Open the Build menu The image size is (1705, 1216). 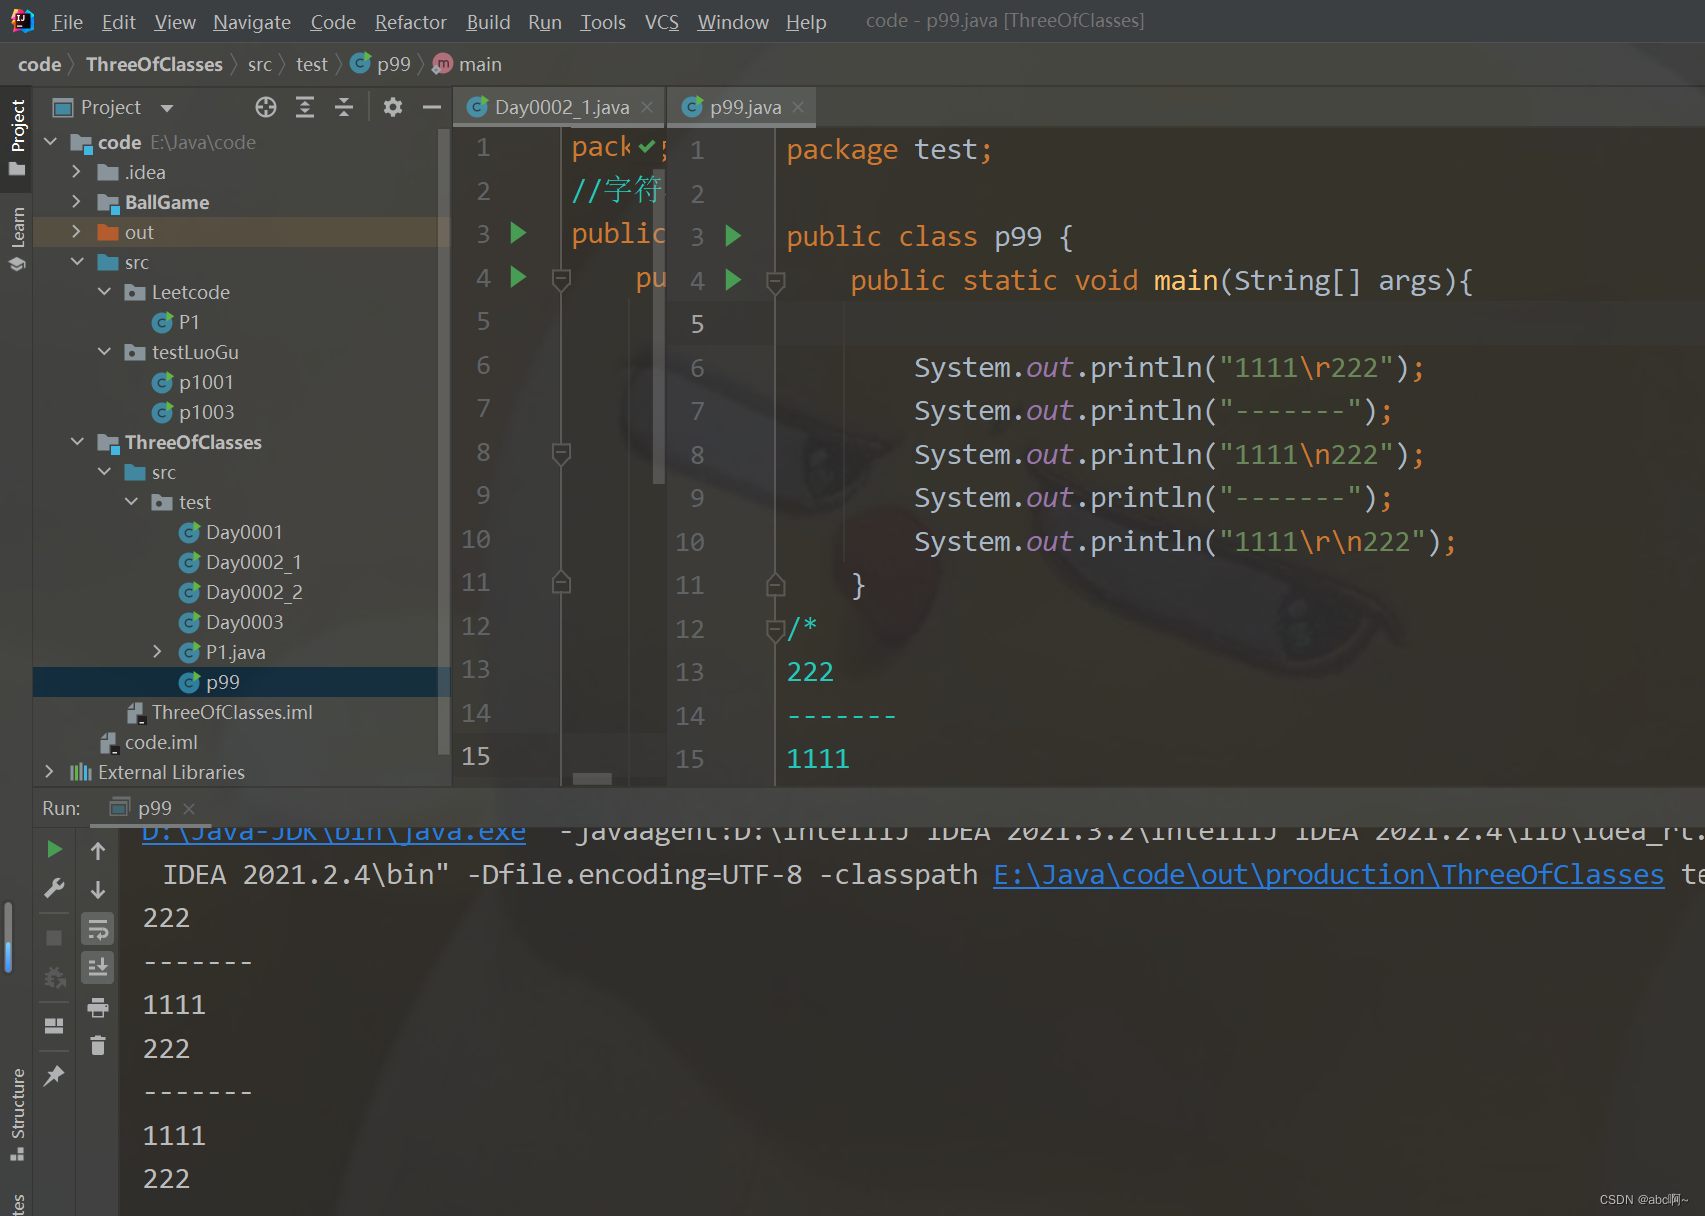pyautogui.click(x=488, y=22)
